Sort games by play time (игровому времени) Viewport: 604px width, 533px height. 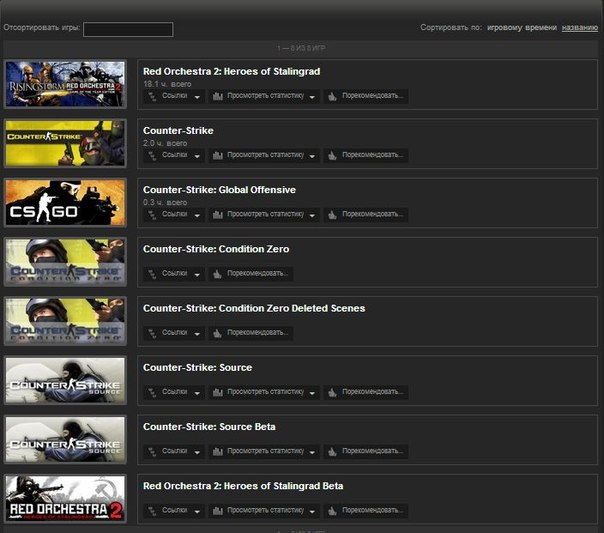(521, 28)
